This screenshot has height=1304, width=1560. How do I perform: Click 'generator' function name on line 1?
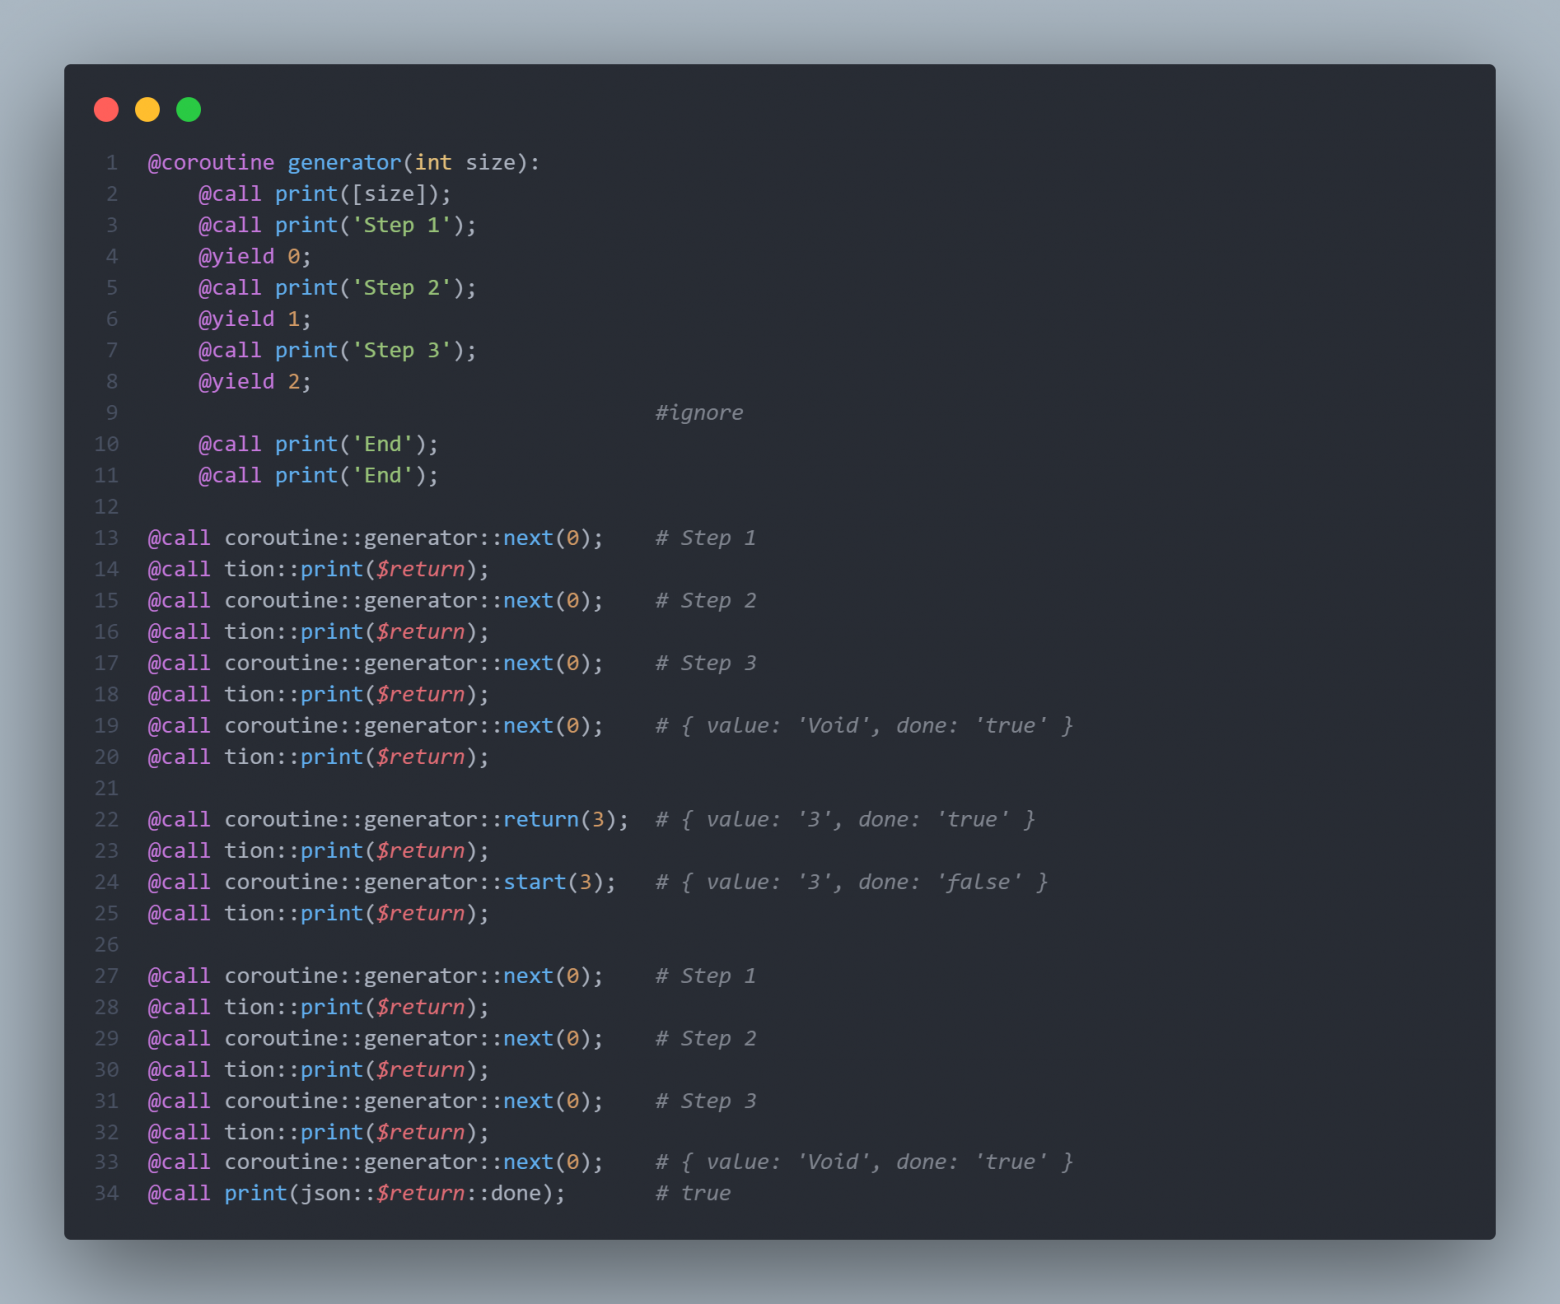point(344,162)
